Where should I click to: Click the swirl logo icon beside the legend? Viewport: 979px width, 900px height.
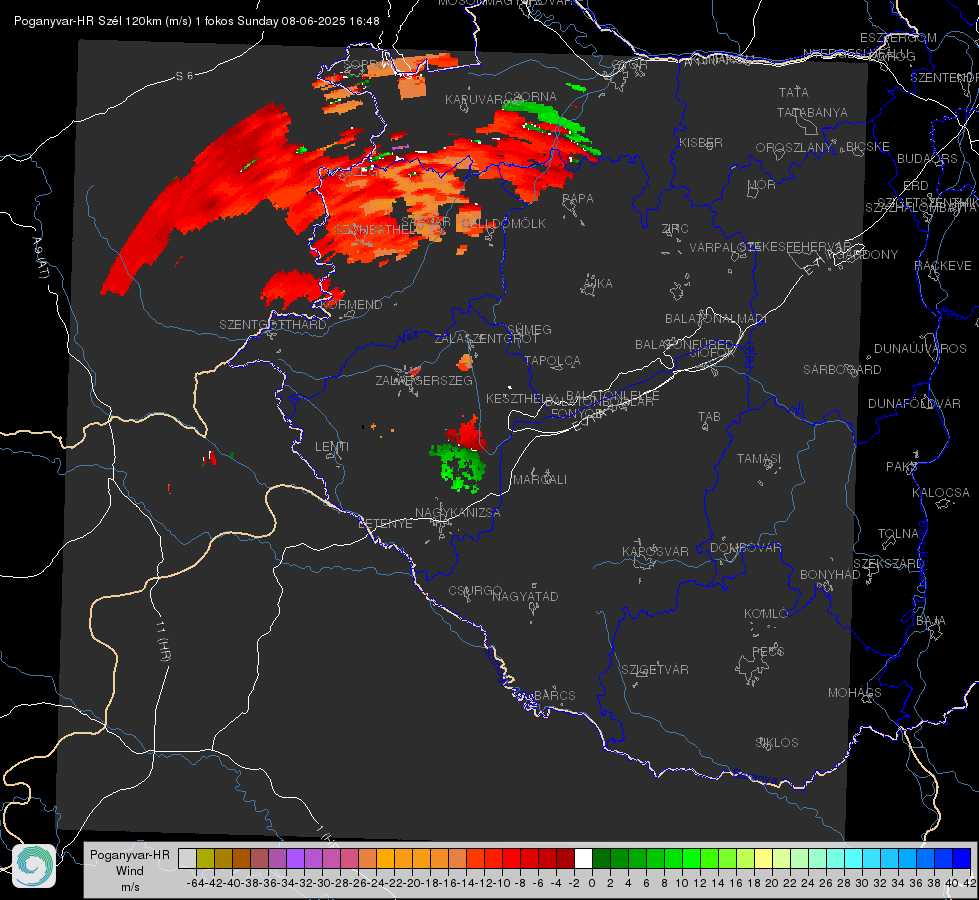click(34, 866)
